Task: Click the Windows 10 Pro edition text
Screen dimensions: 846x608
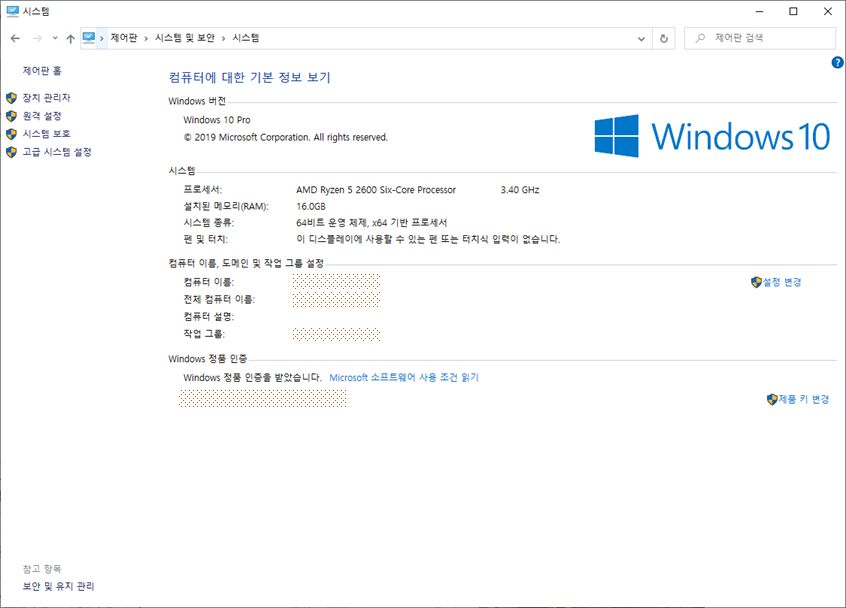Action: (217, 120)
